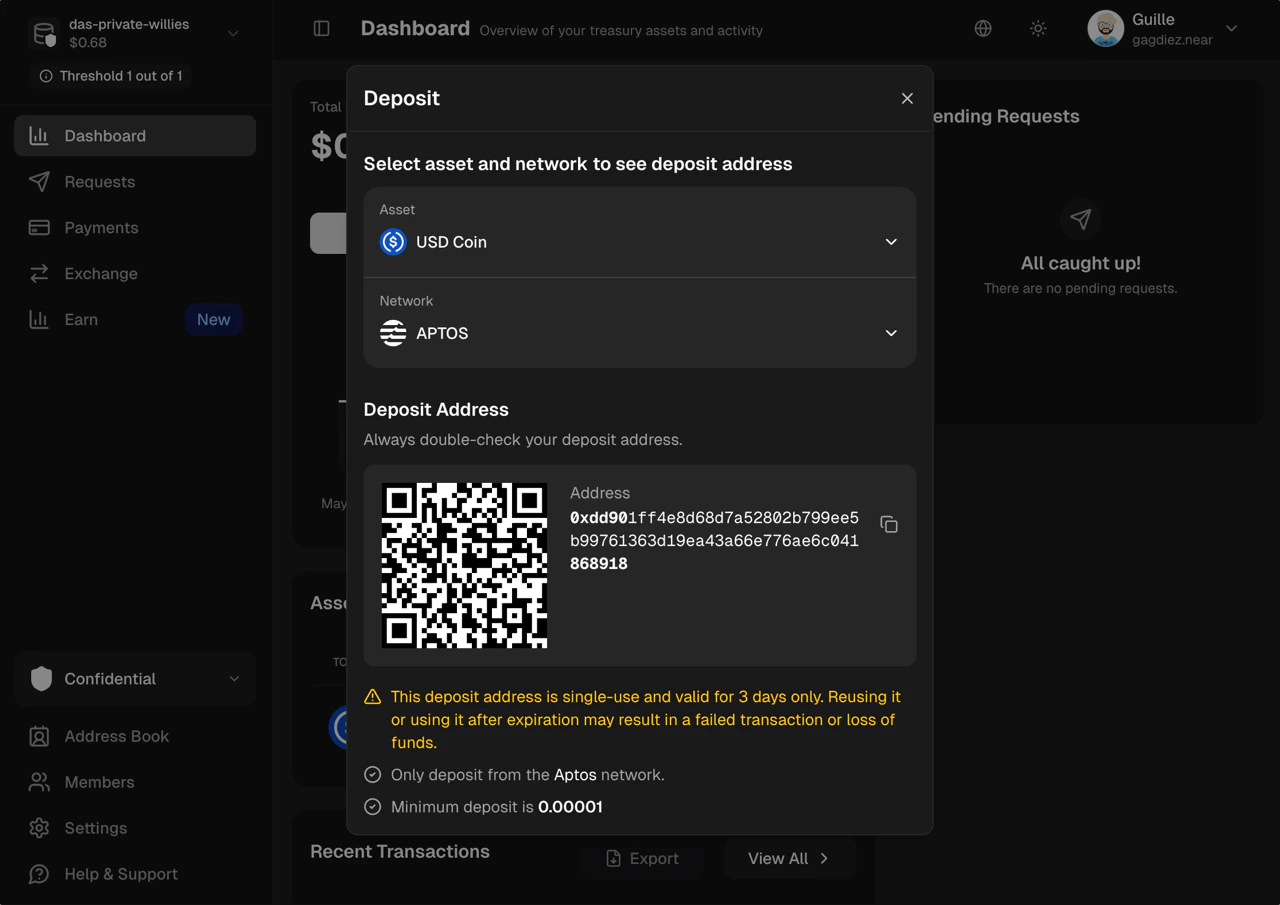
Task: Click the New badge next to Earn
Action: 213,320
